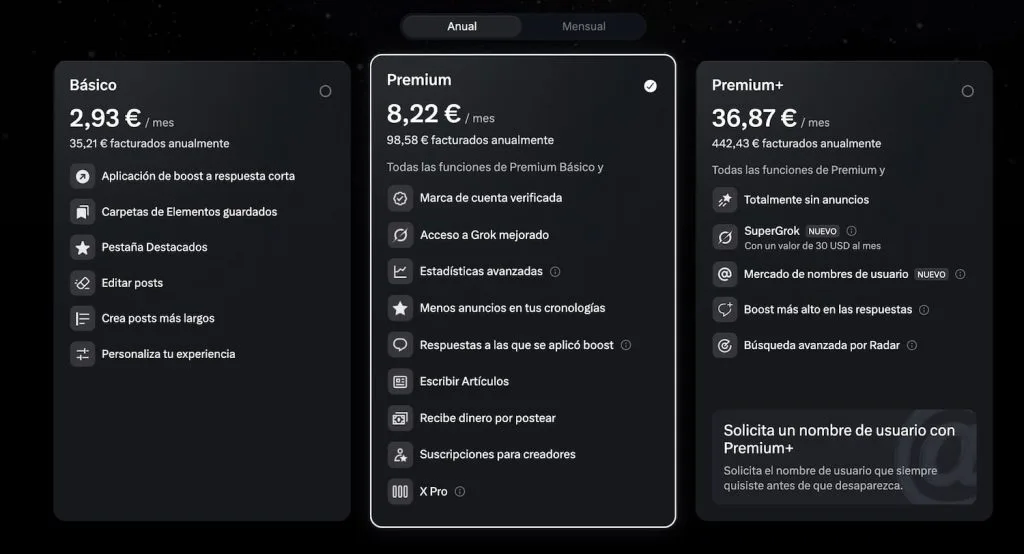The width and height of the screenshot is (1024, 554).
Task: Click the Grok access icon in Premium
Action: [x=400, y=235]
